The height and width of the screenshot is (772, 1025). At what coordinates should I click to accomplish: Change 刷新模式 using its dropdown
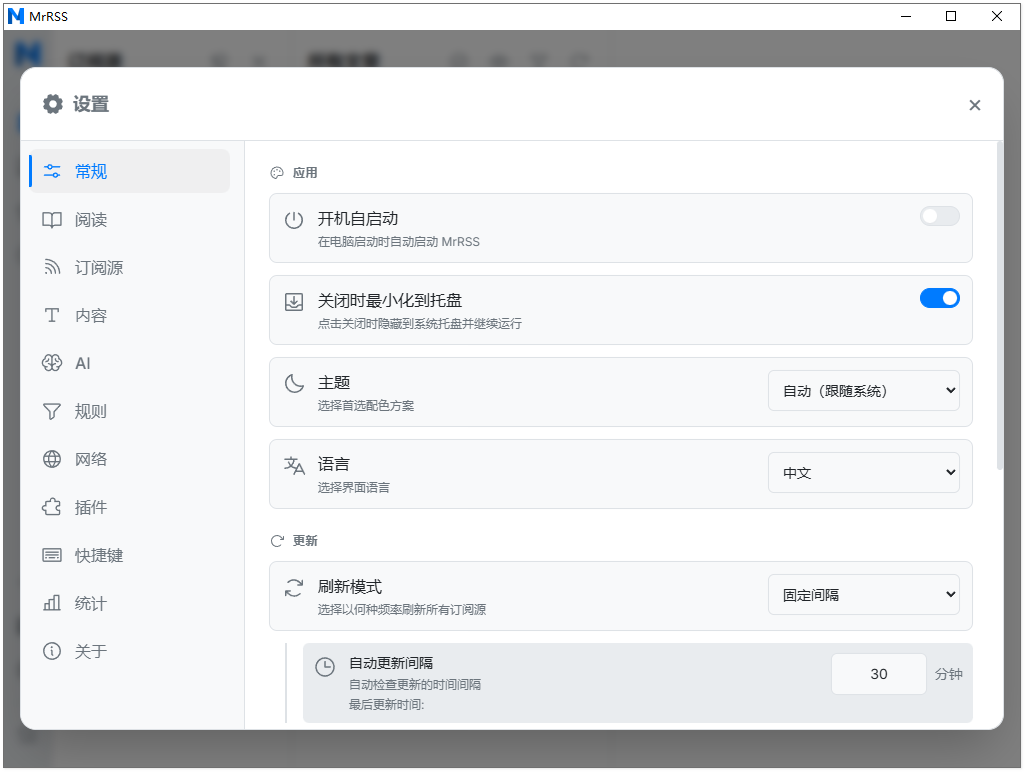pyautogui.click(x=863, y=594)
